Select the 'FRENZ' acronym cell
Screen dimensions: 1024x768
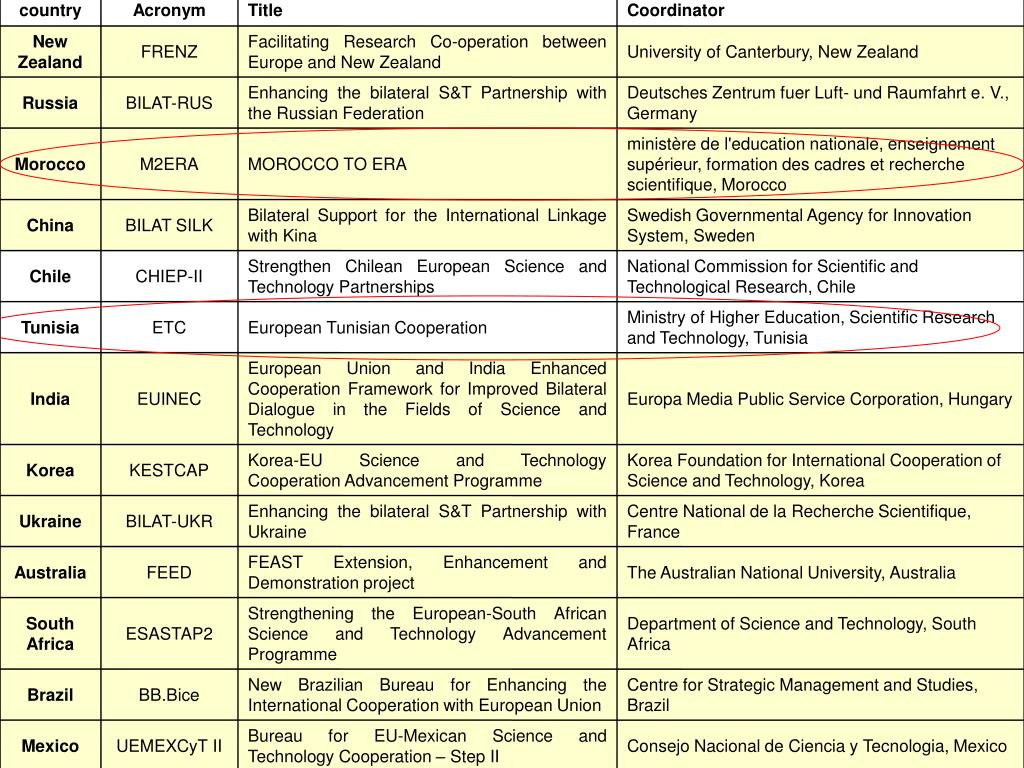click(169, 52)
